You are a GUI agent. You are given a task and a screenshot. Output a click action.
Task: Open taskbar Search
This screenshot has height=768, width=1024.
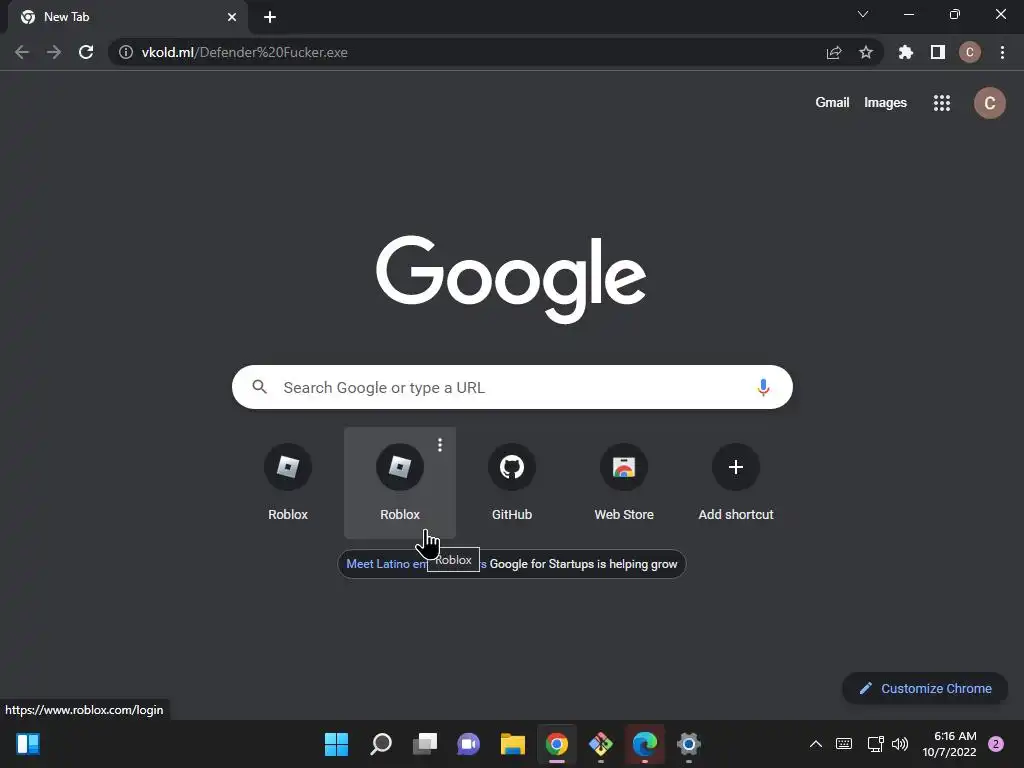tap(381, 744)
